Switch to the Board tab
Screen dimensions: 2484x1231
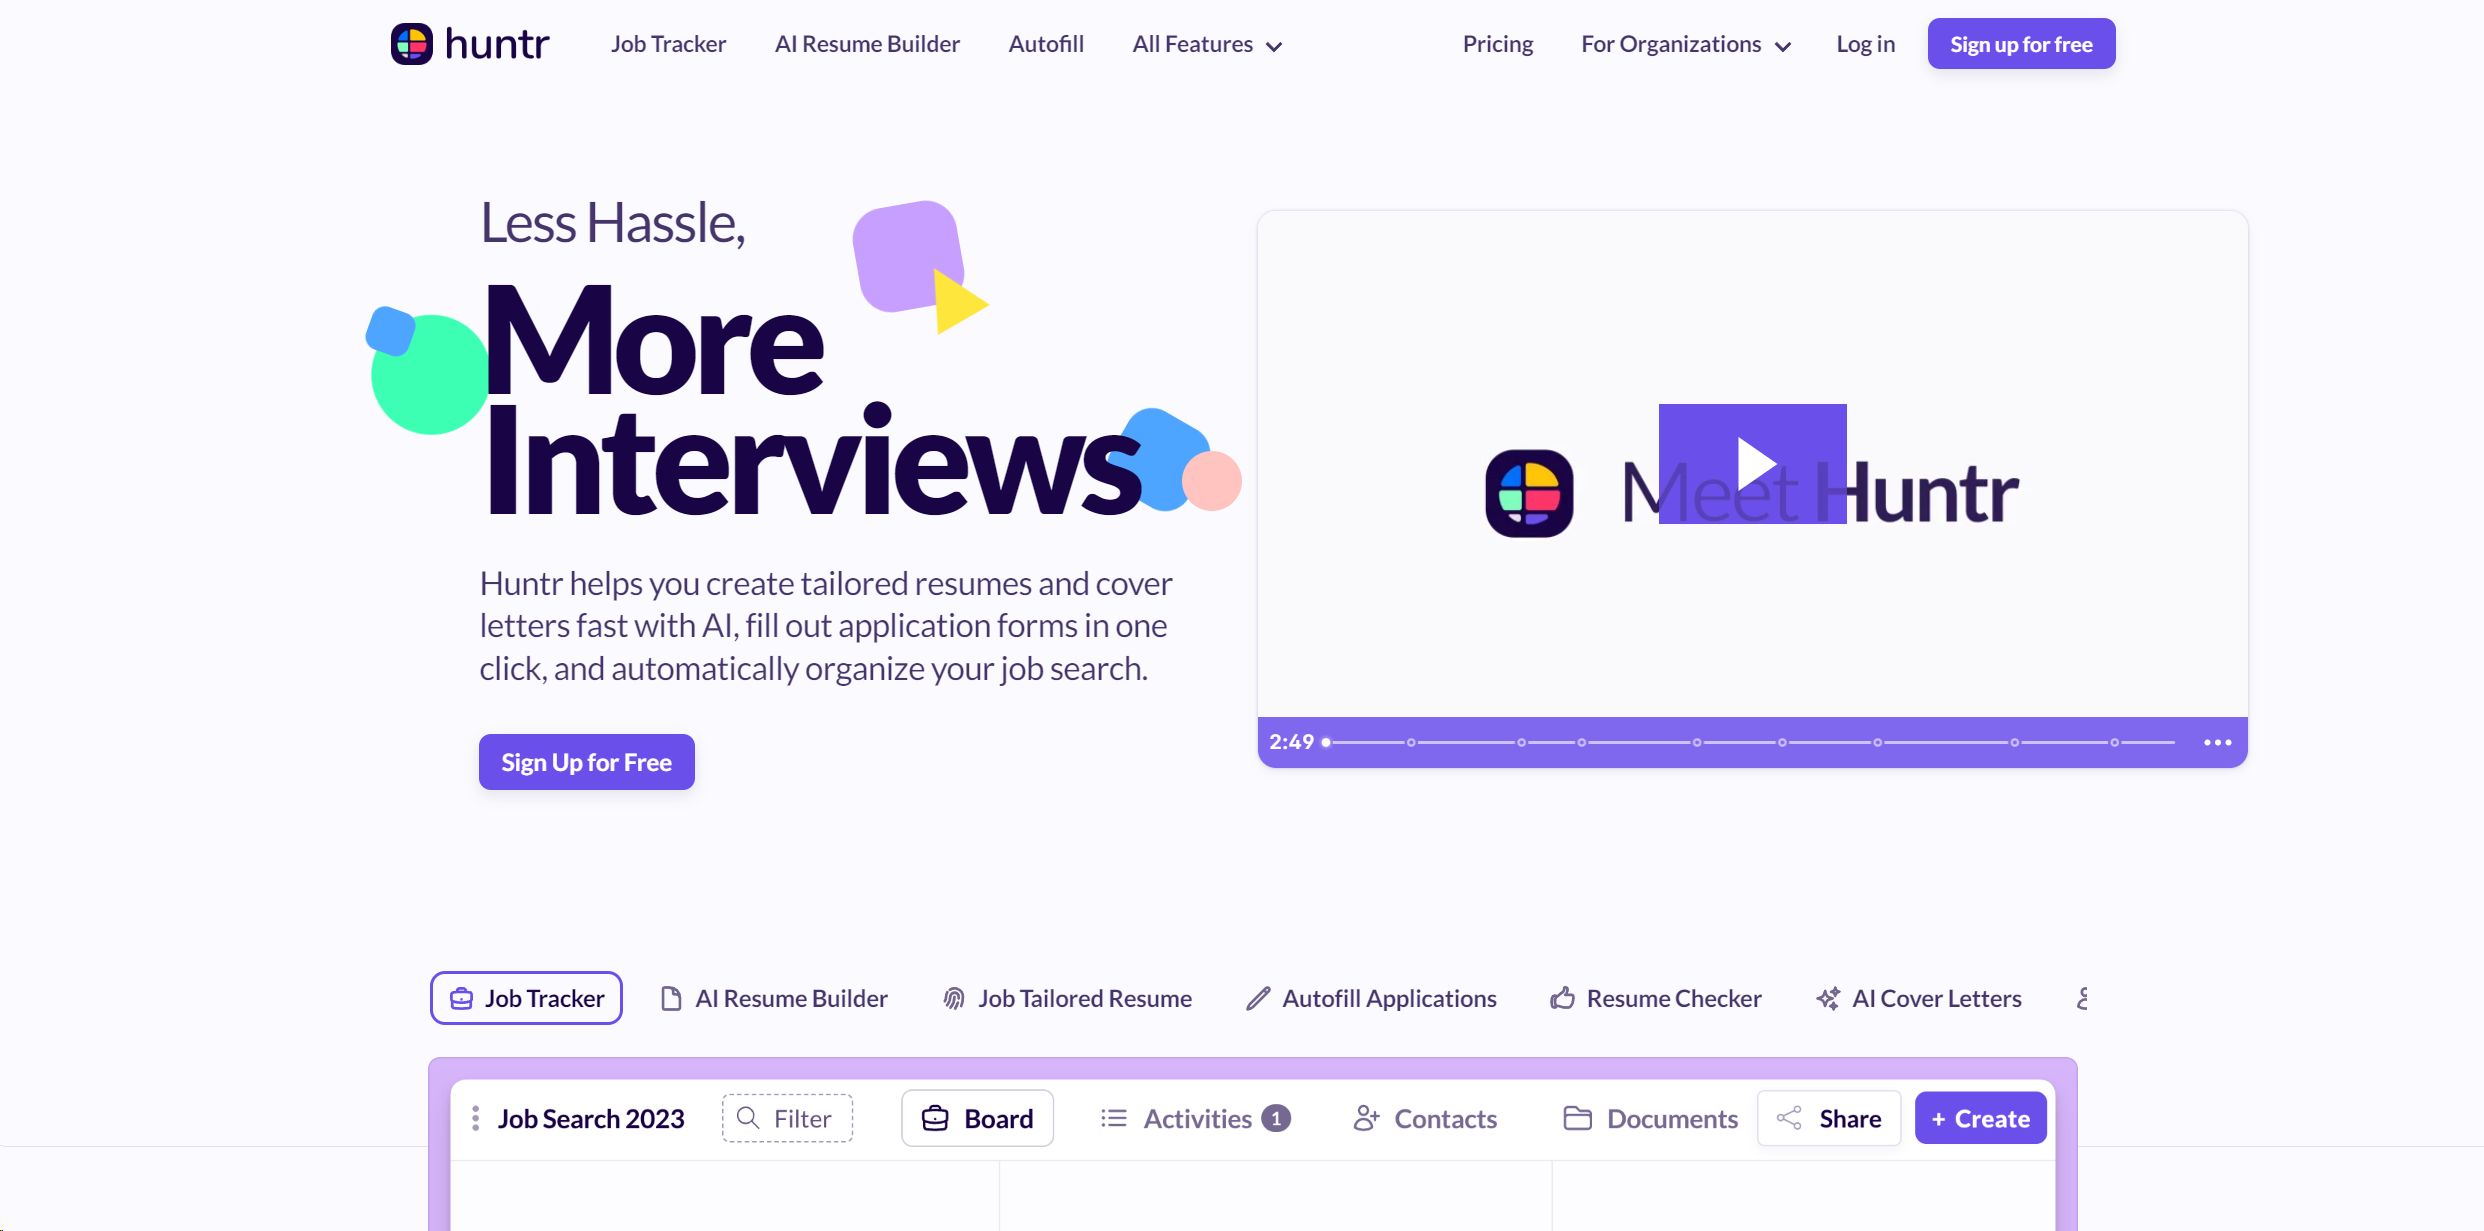coord(977,1118)
